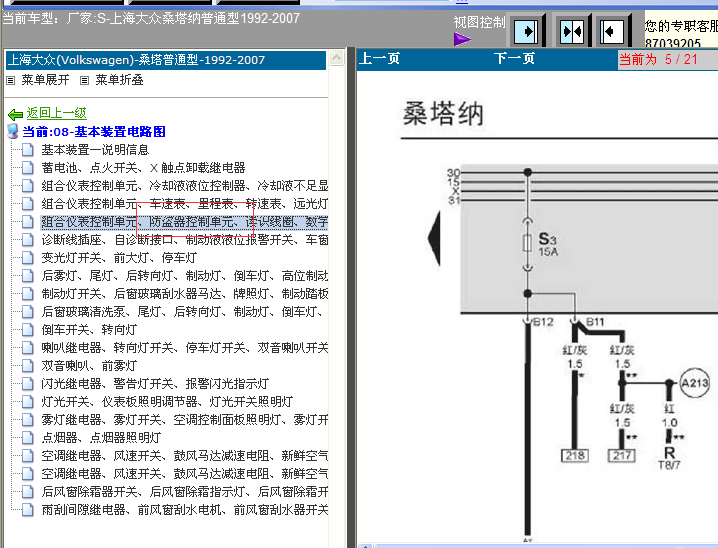Open 蓄电池、点火开关、X触点卸载继电器
This screenshot has height=548, width=718.
[143, 168]
